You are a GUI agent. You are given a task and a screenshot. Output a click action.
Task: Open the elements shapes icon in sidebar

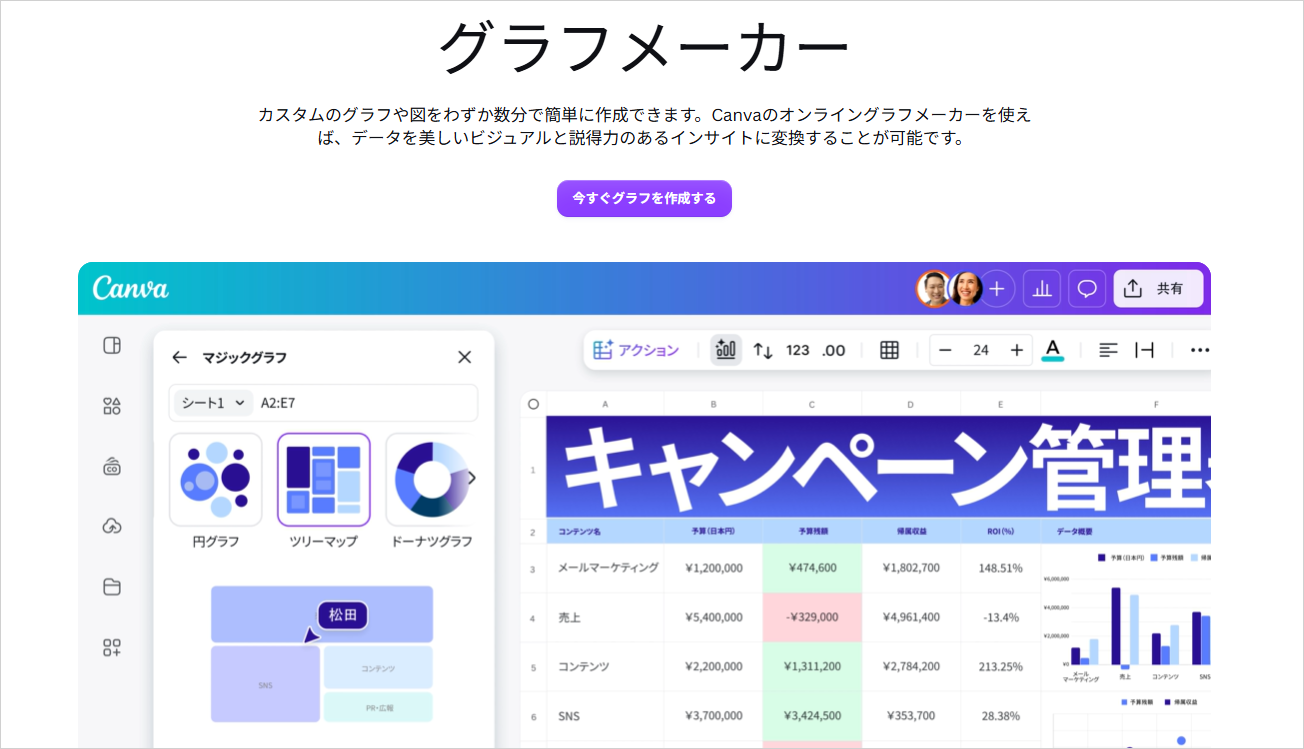(x=112, y=406)
